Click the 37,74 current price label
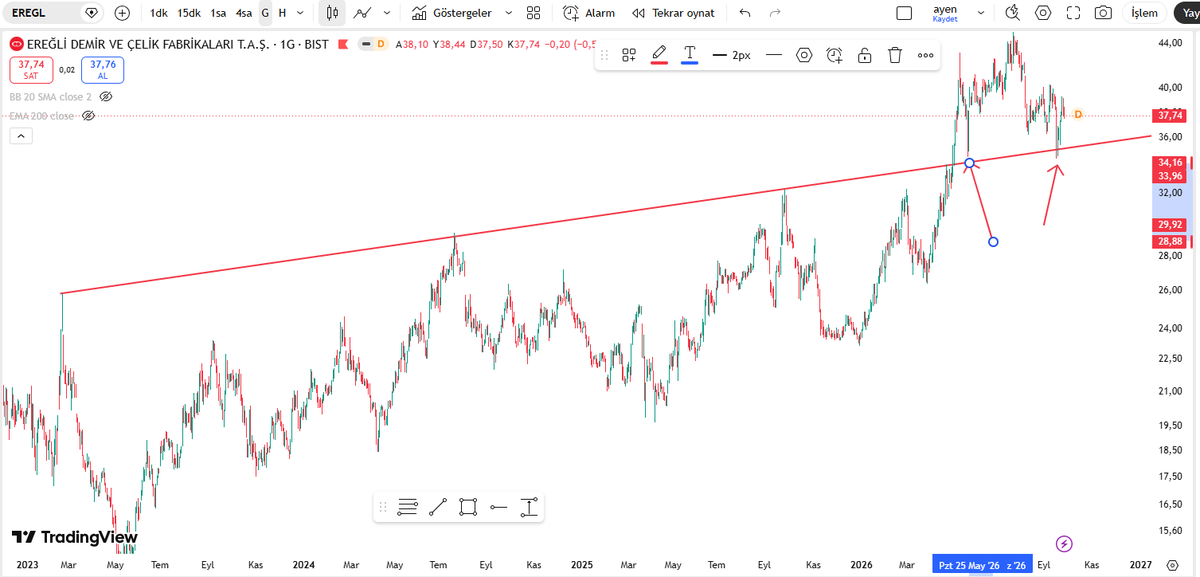Image resolution: width=1200 pixels, height=577 pixels. point(1170,115)
